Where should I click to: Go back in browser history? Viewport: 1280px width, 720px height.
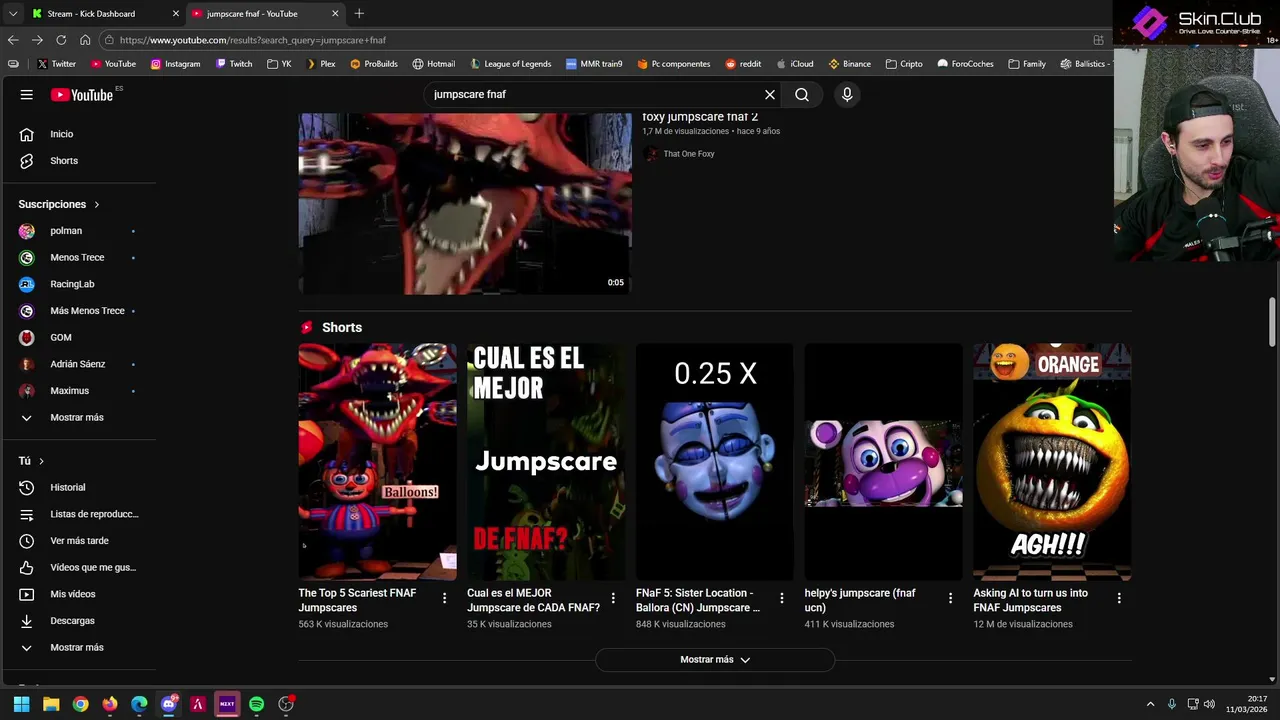(x=13, y=40)
